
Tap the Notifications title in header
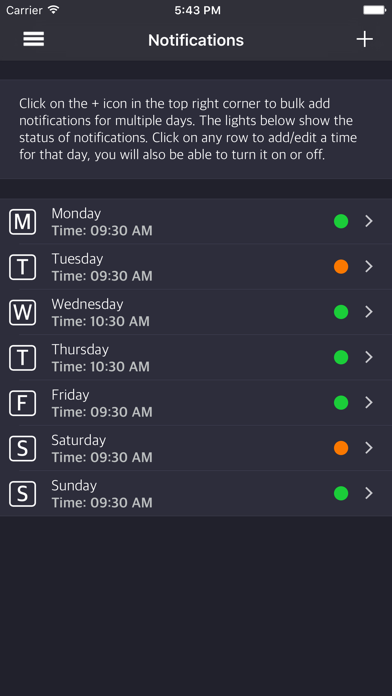pos(196,40)
